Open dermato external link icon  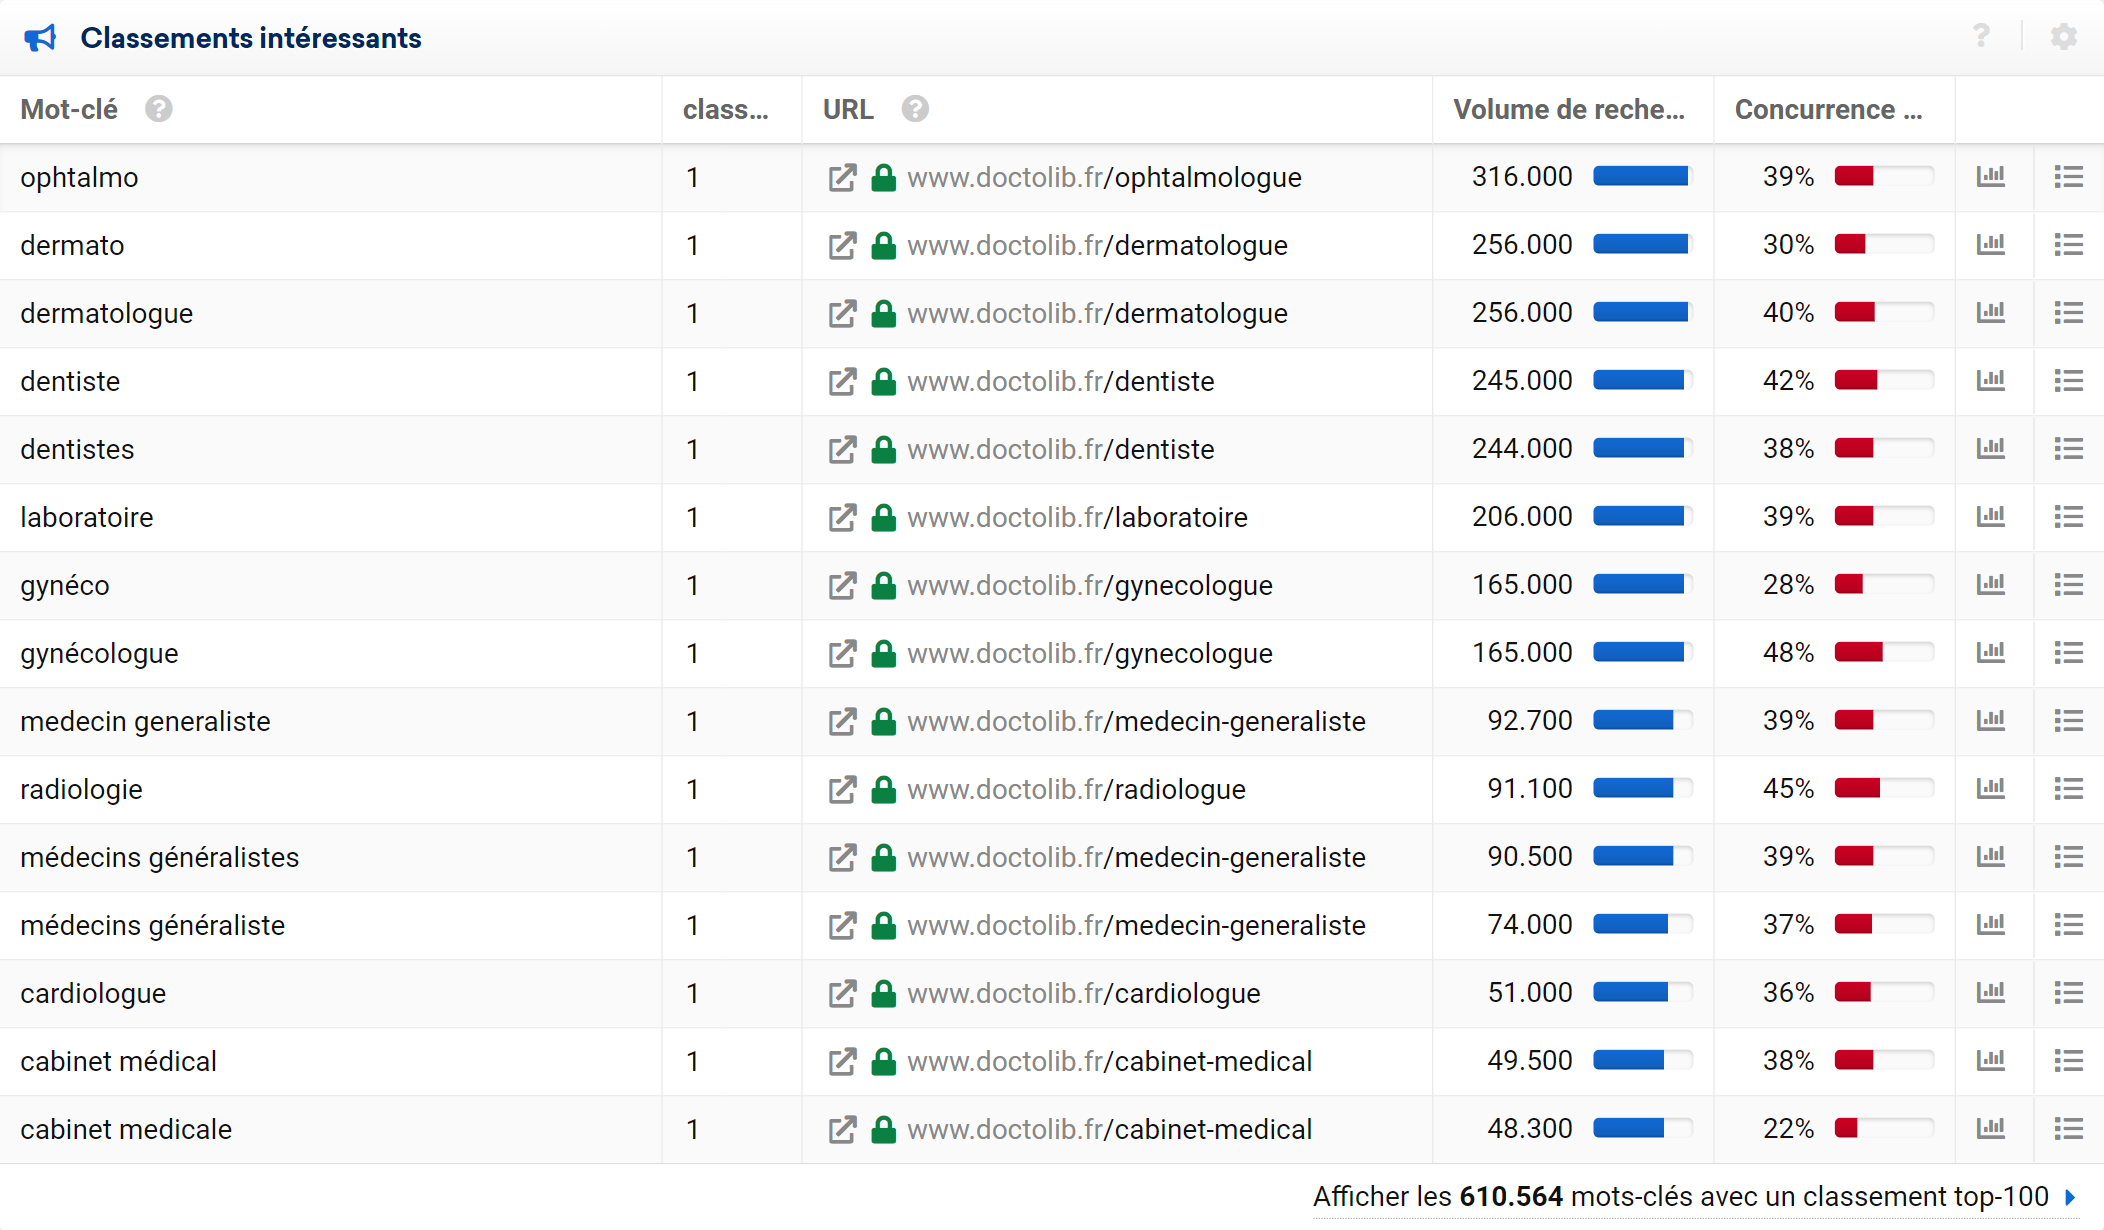tap(842, 246)
